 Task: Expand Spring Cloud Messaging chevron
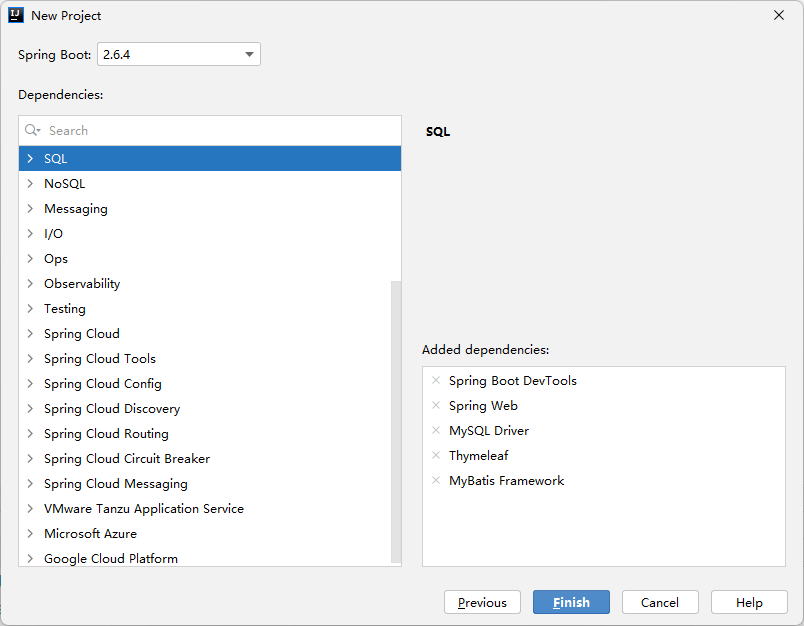coord(30,483)
